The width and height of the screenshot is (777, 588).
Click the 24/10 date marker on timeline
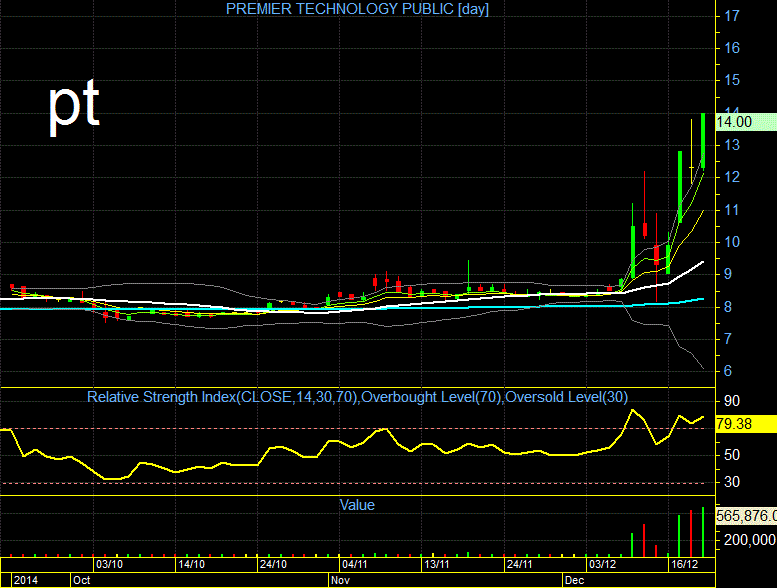click(273, 564)
